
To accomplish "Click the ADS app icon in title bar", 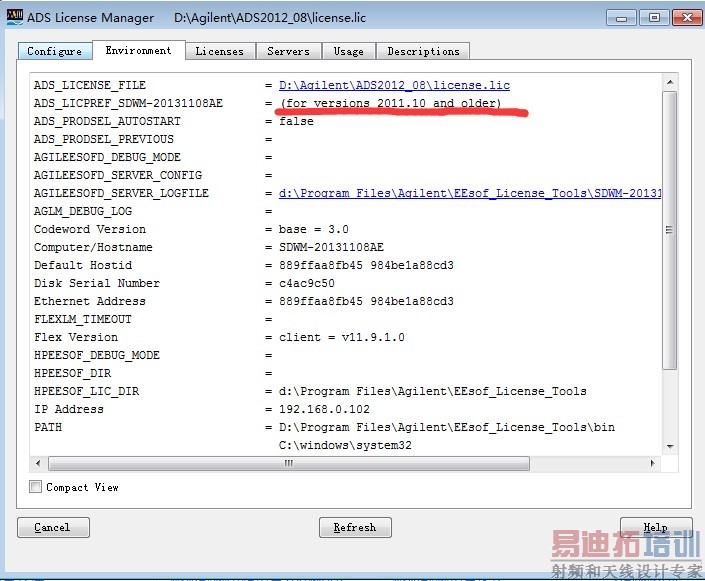I will point(14,17).
